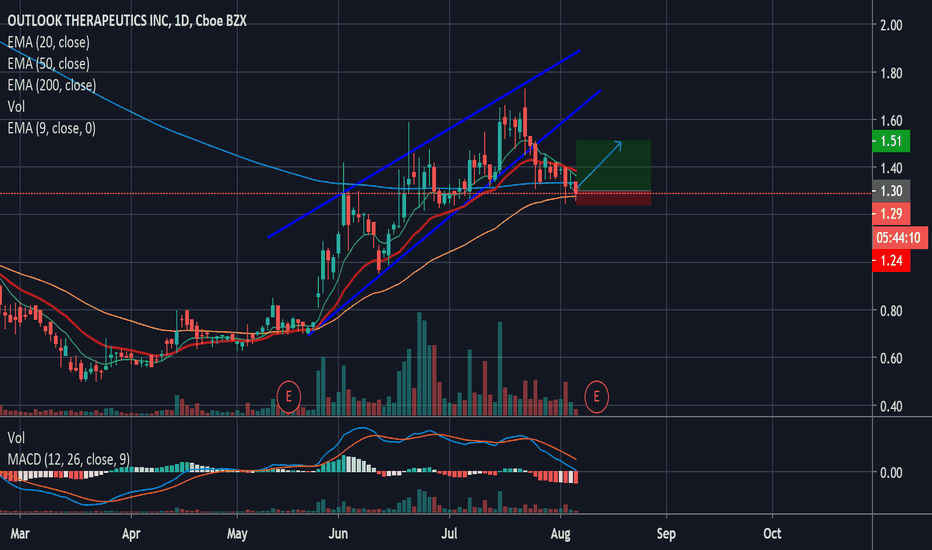
Task: Click the 0.00 MACD axis label
Action: 891,473
